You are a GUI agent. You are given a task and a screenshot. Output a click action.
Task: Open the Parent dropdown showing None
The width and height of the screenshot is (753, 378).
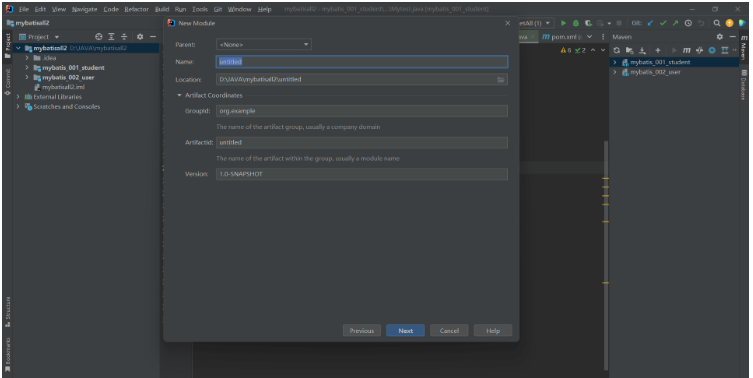pos(264,45)
